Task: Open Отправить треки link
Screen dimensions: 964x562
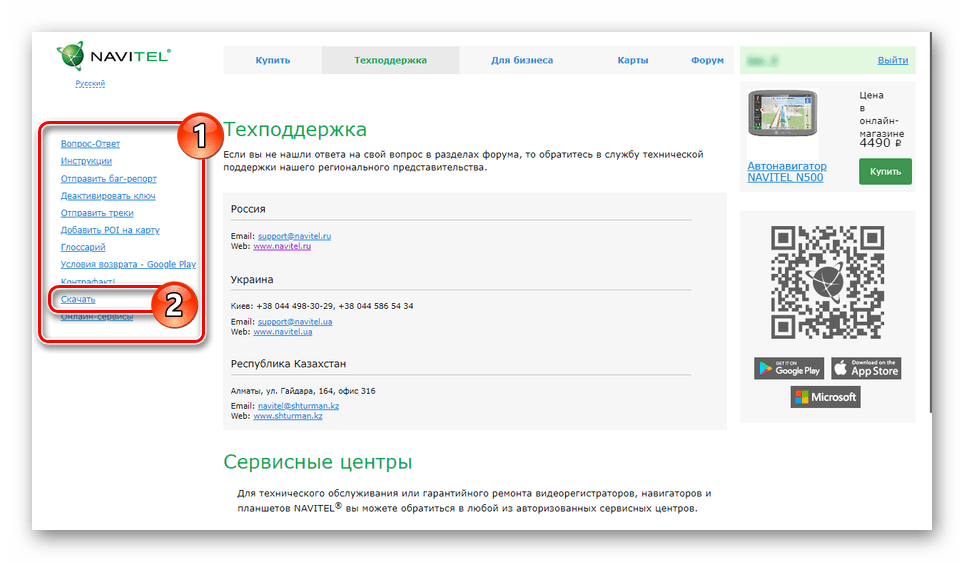Action: 97,213
